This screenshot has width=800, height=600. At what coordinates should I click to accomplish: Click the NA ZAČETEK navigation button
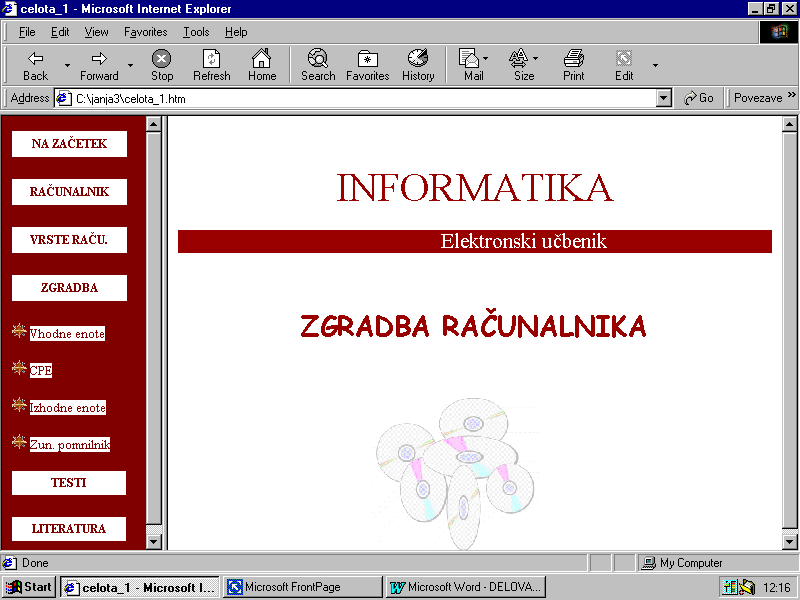coord(69,144)
